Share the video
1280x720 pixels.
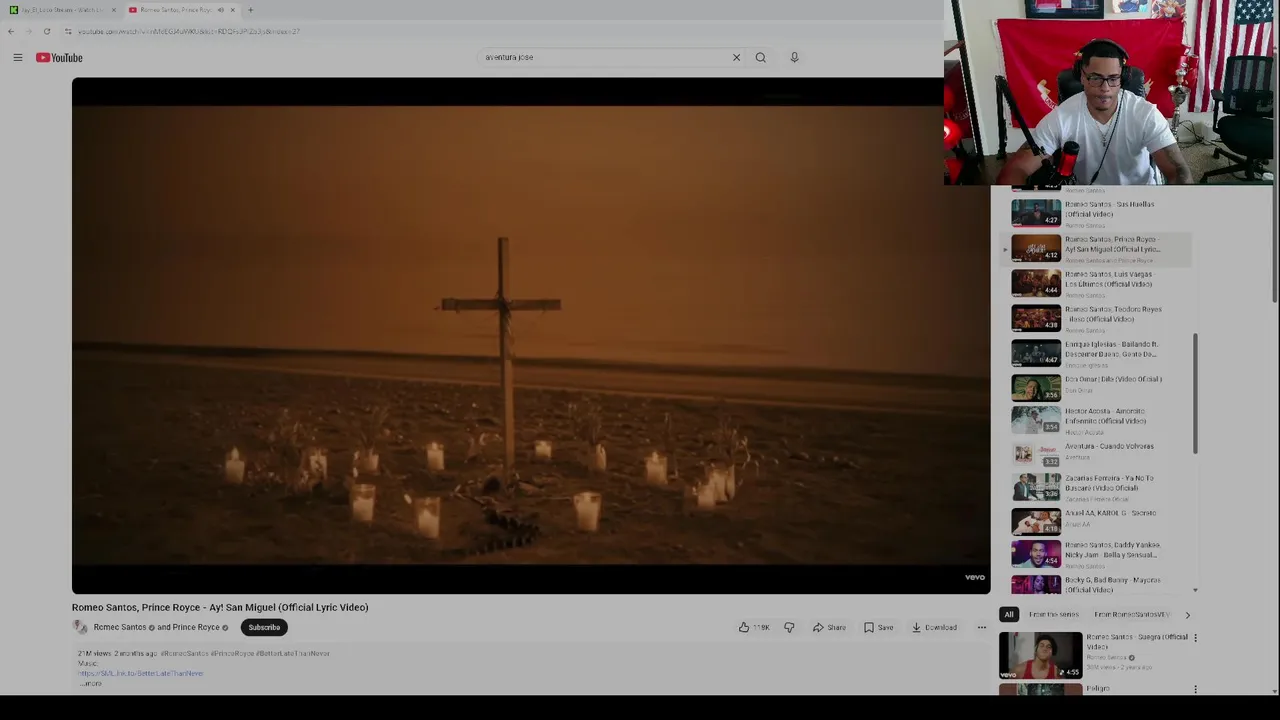point(829,627)
